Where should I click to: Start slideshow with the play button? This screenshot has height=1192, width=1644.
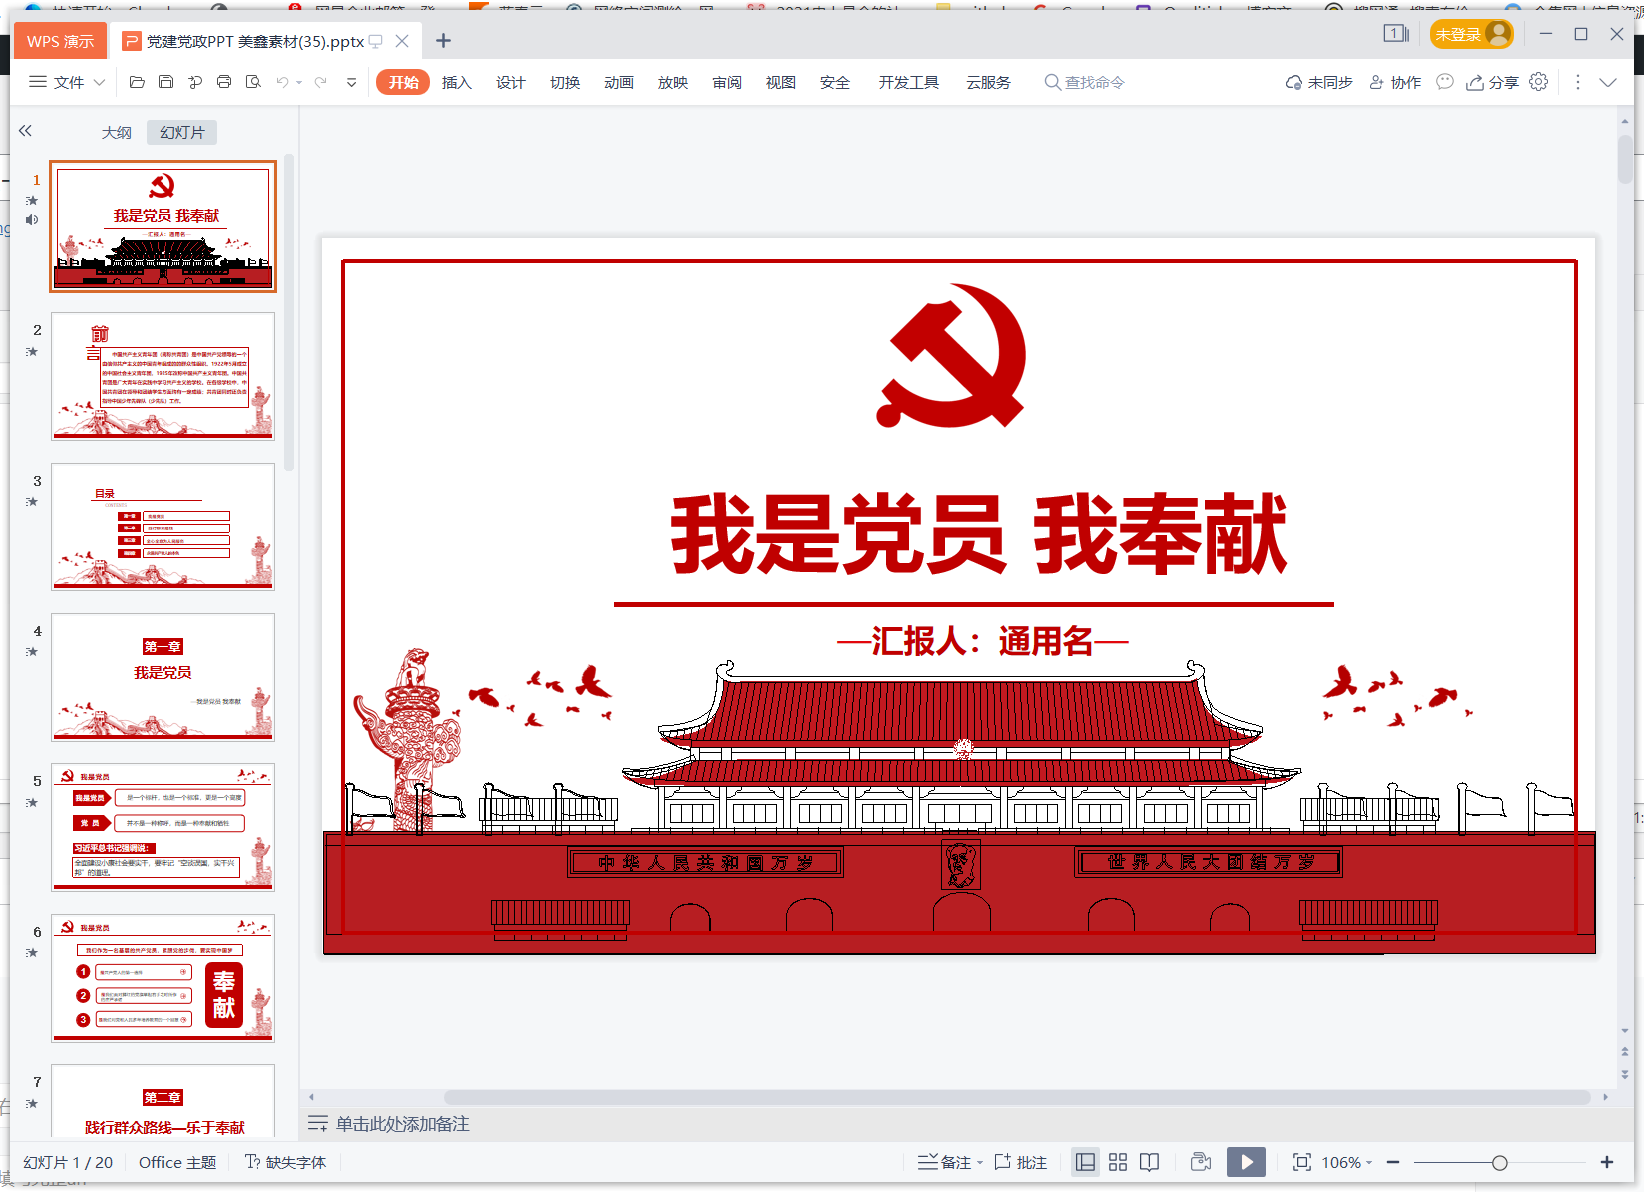click(1246, 1162)
